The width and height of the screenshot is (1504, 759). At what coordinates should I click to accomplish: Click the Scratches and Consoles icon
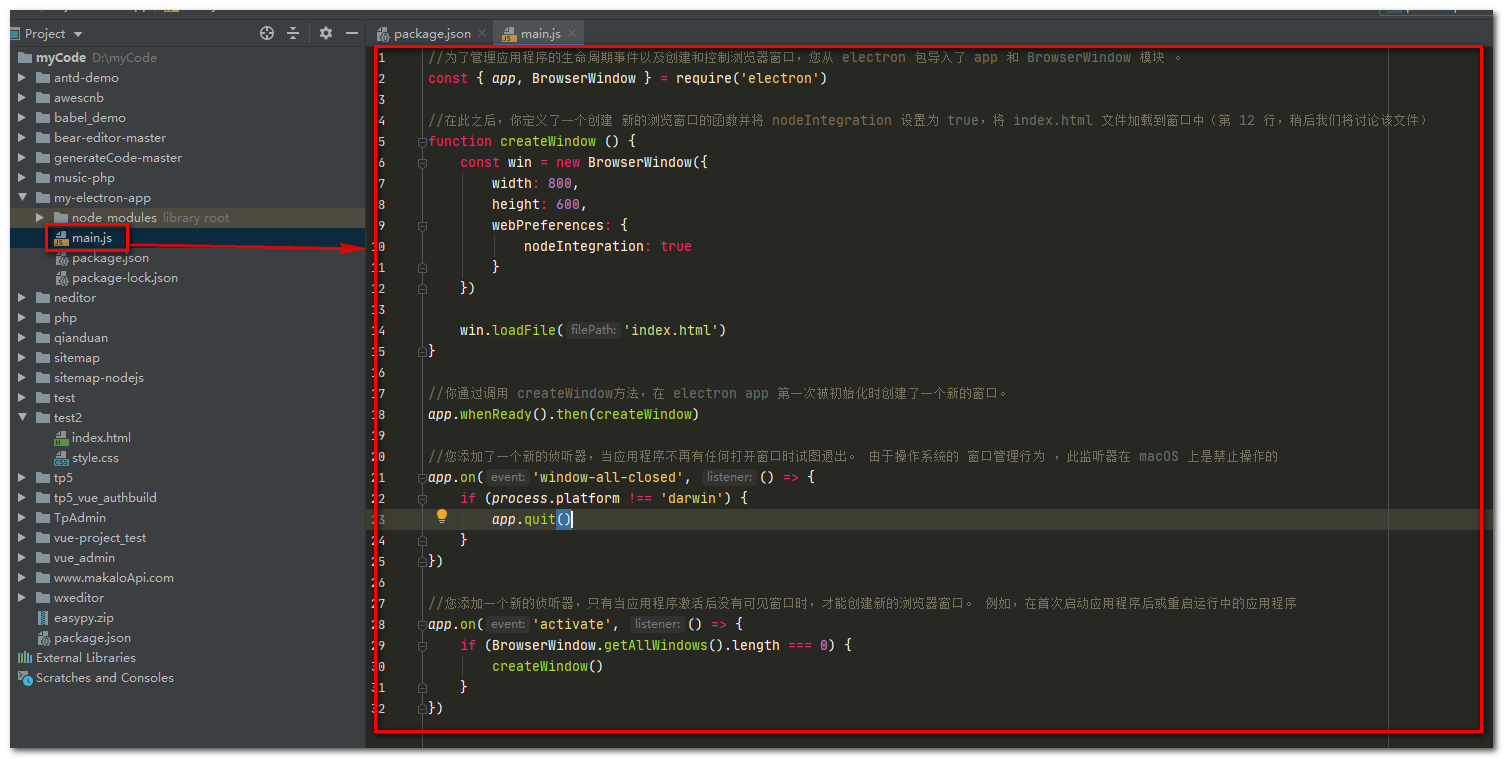[25, 678]
